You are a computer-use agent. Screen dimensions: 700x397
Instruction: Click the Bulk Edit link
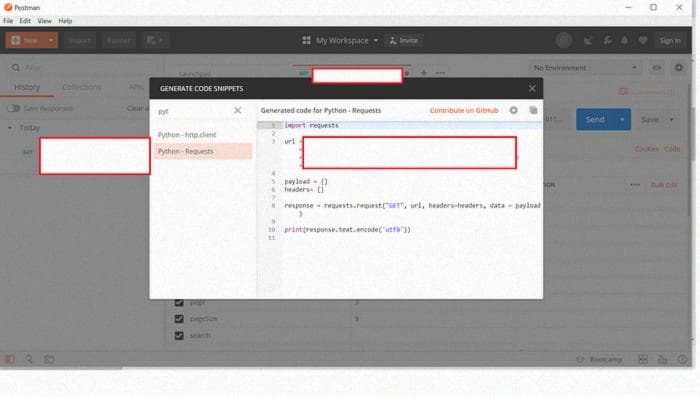pos(664,185)
